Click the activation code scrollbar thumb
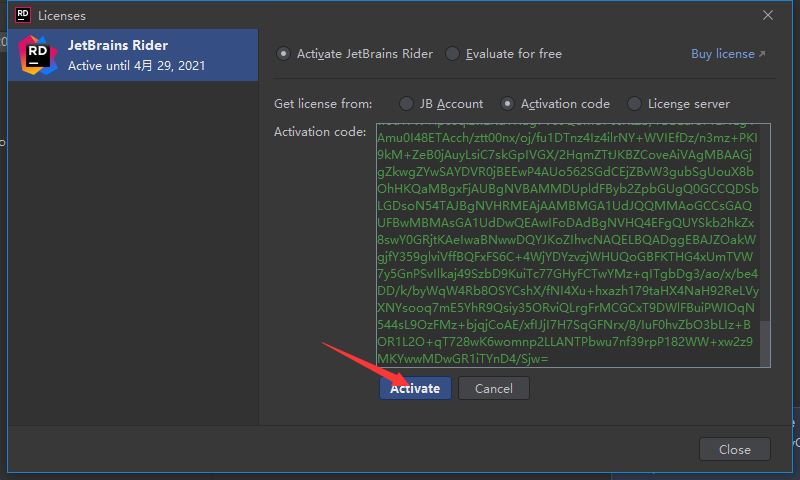 [765, 344]
